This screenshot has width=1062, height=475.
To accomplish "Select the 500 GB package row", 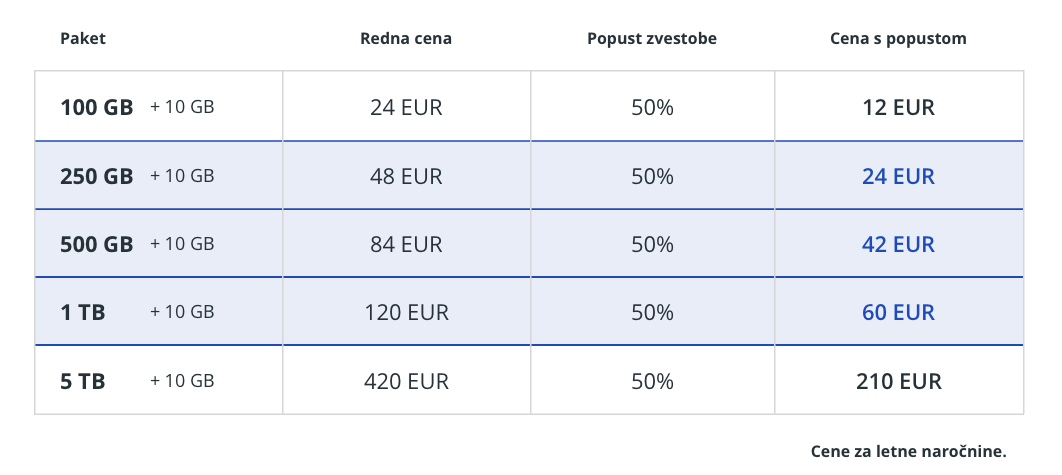I will [x=529, y=243].
